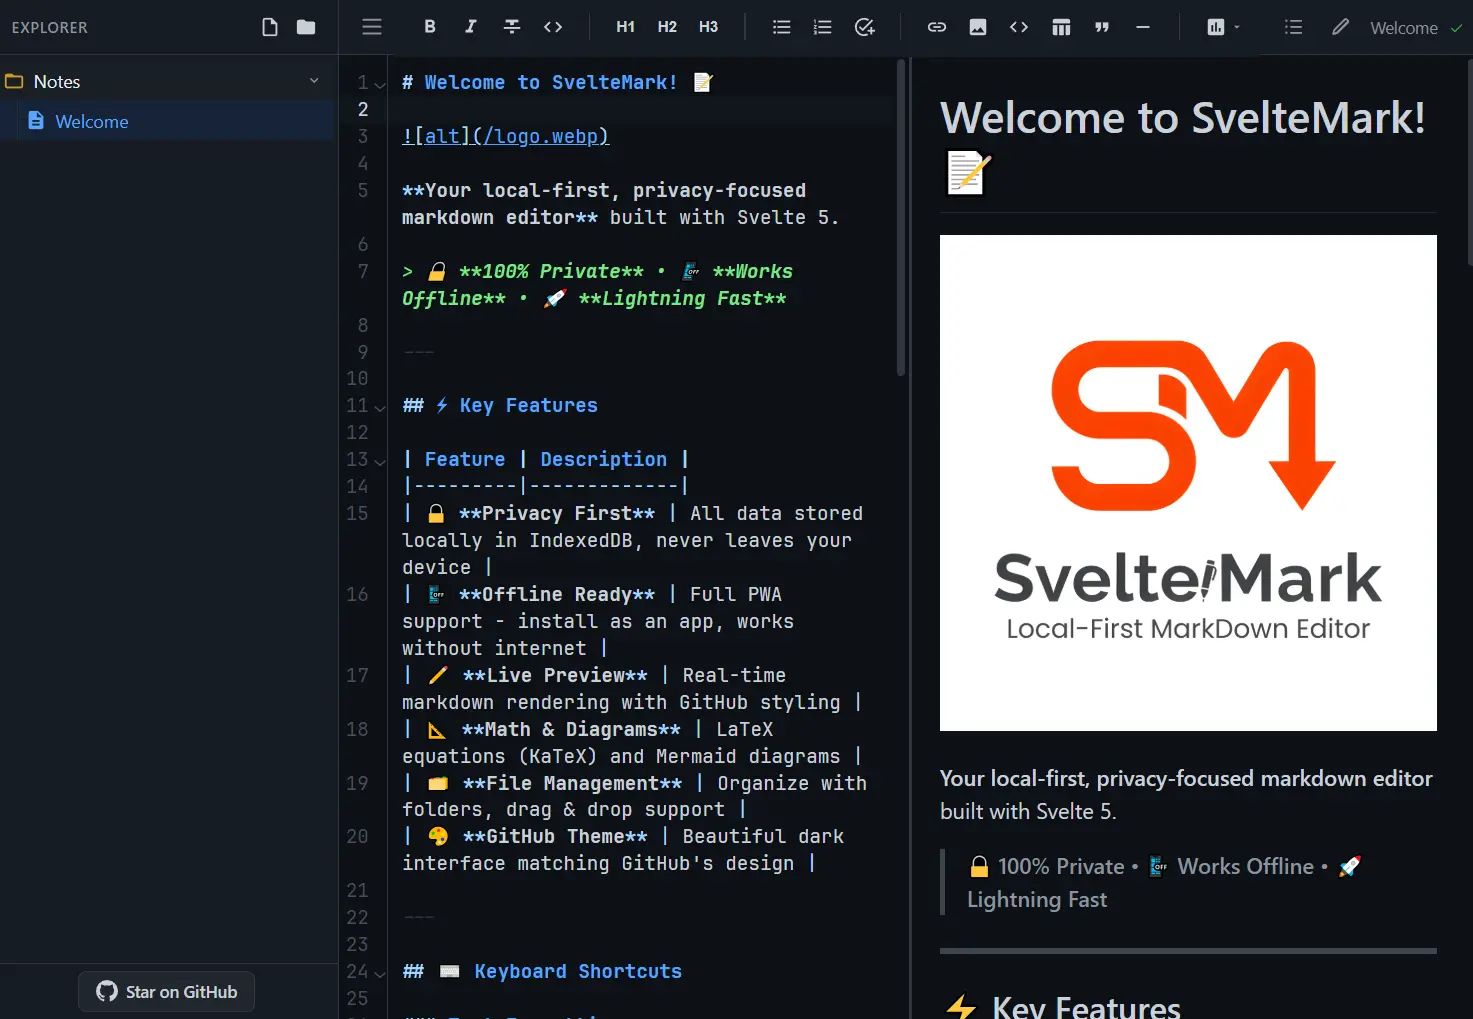Open the Welcome note in the sidebar

(92, 121)
